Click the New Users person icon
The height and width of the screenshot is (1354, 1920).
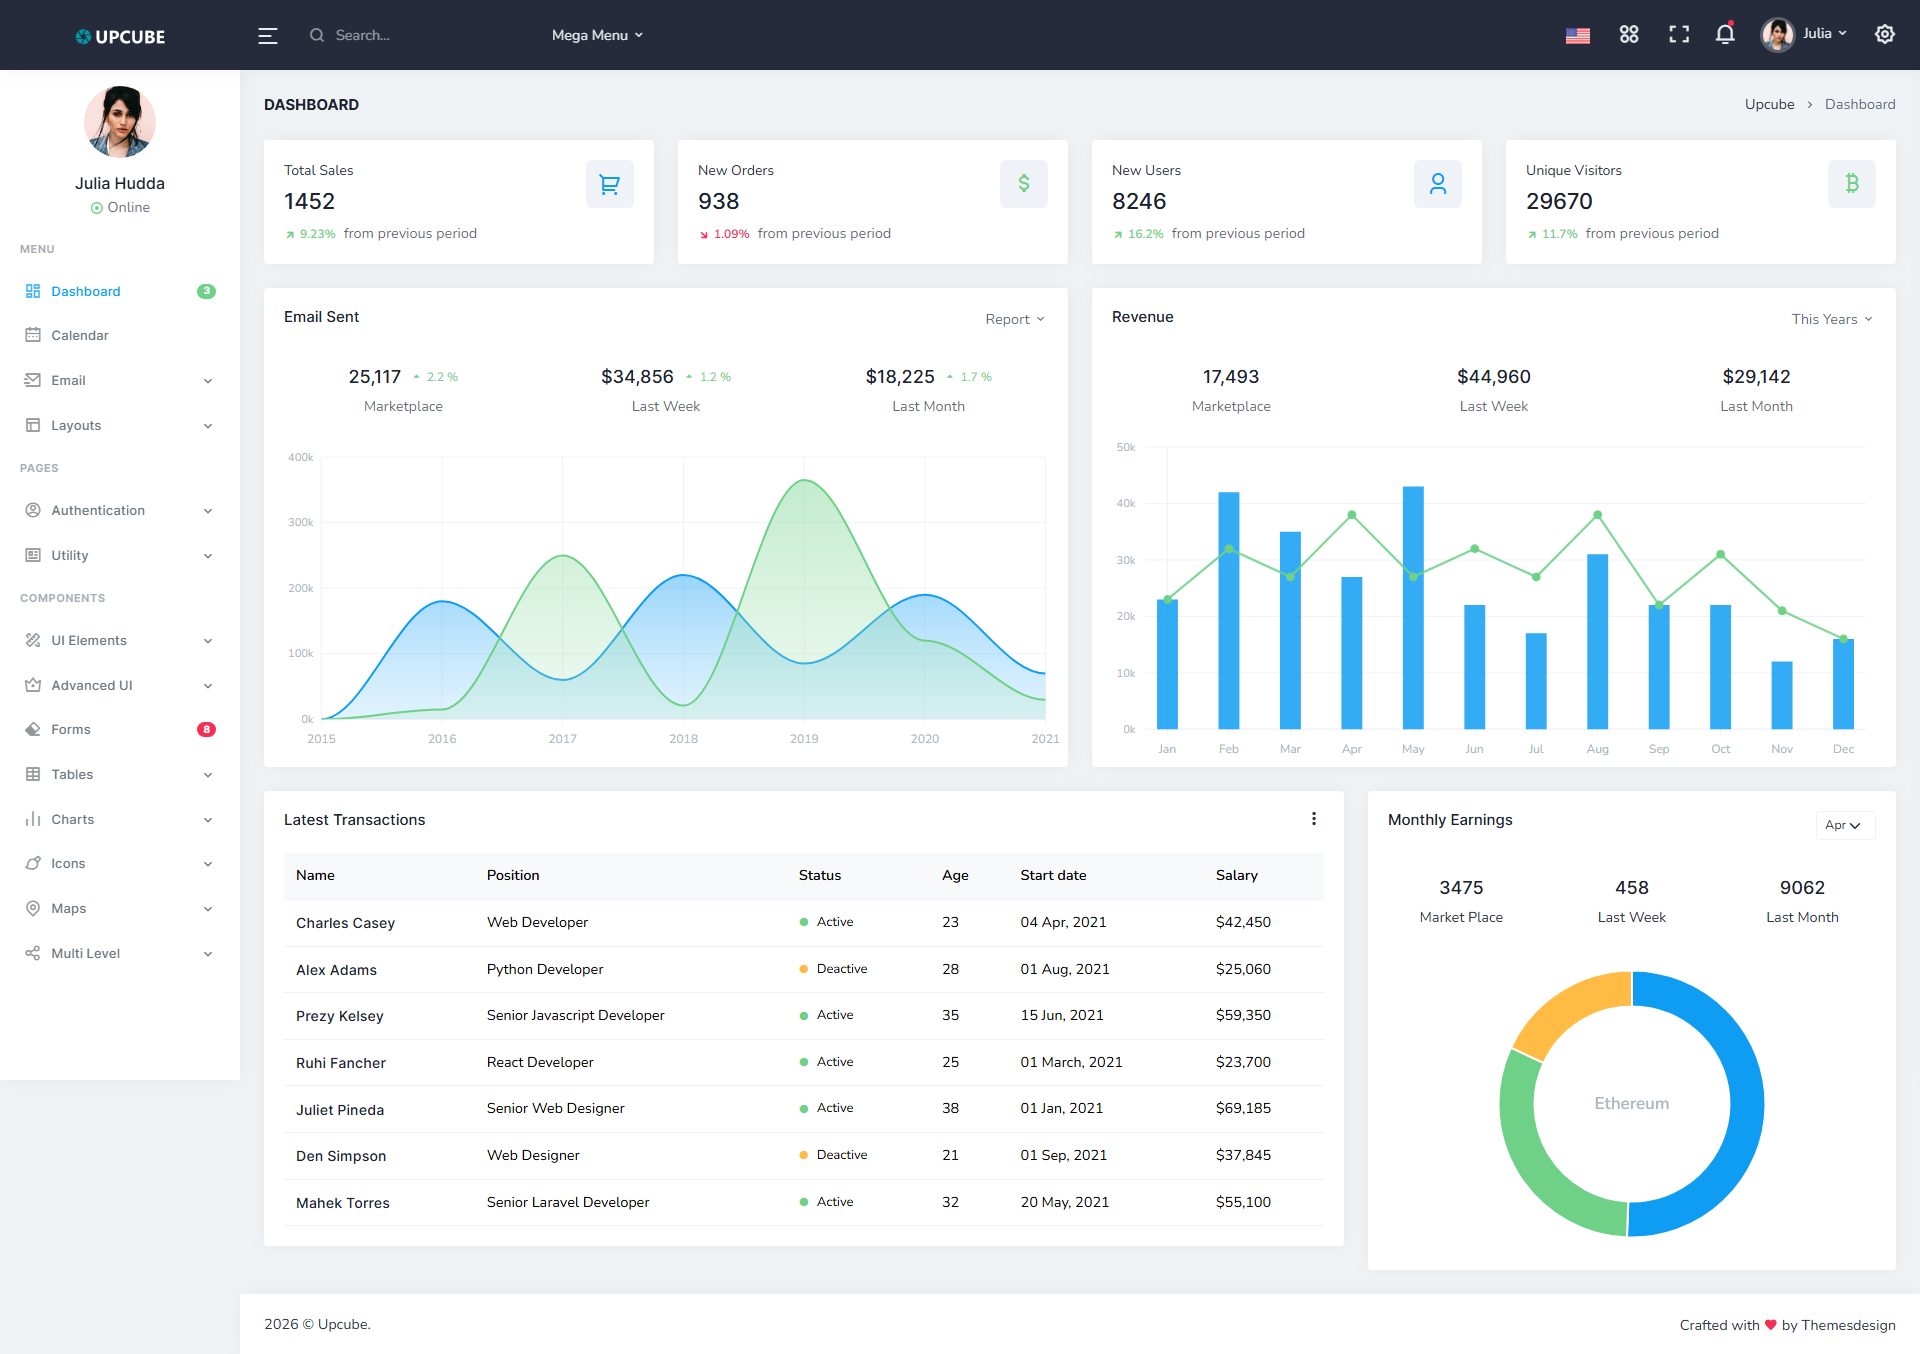coord(1438,184)
